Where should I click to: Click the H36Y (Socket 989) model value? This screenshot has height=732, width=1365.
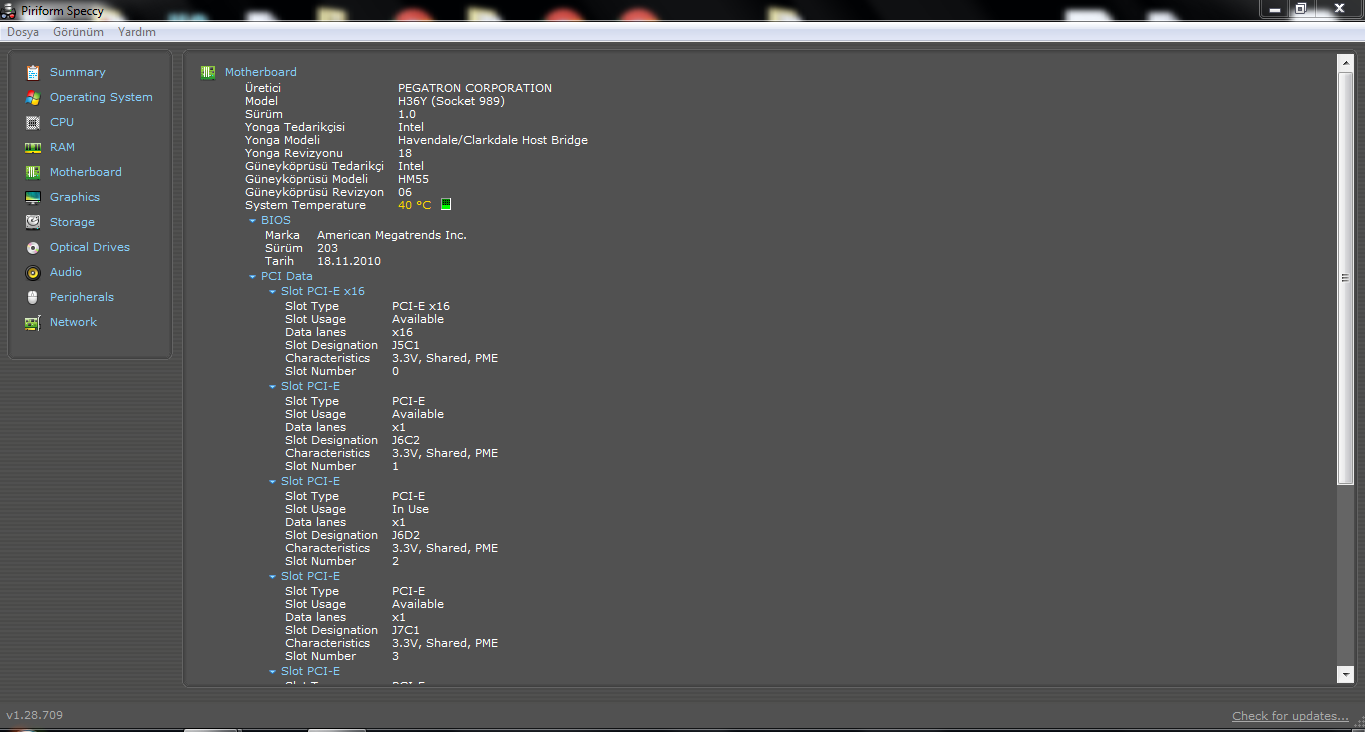[x=451, y=101]
